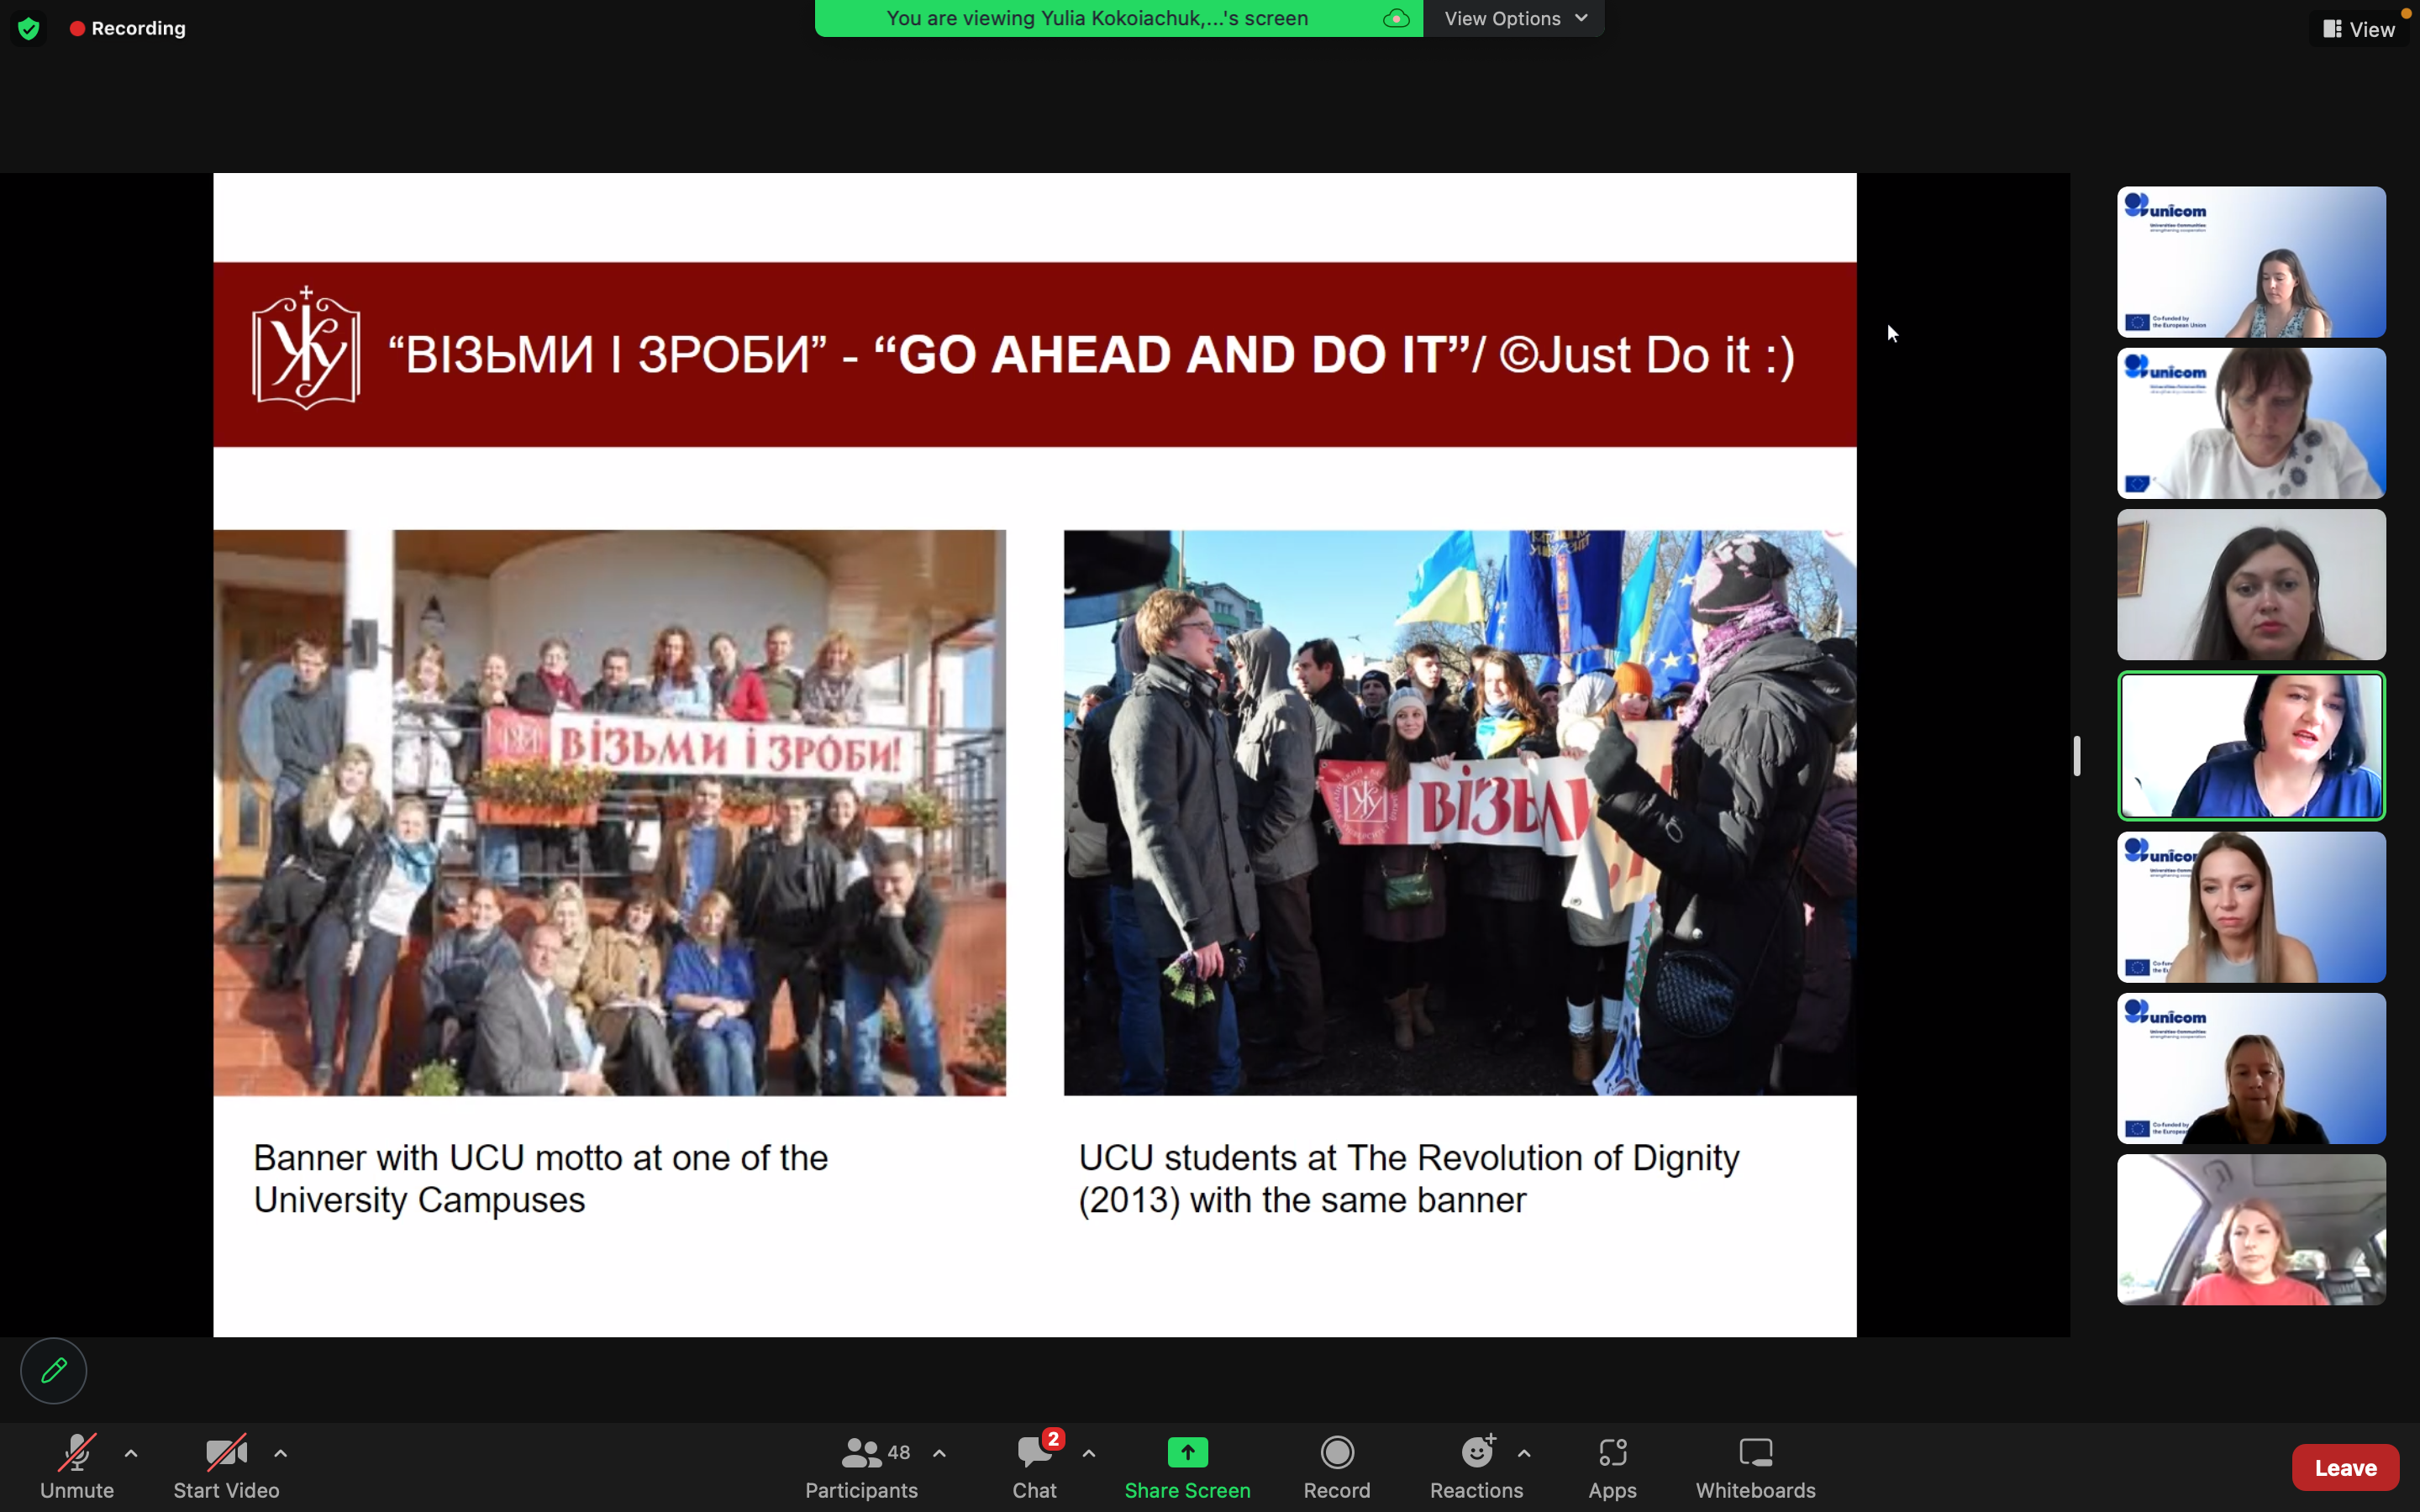Open the Reactions menu
The image size is (2420, 1512).
[1476, 1466]
